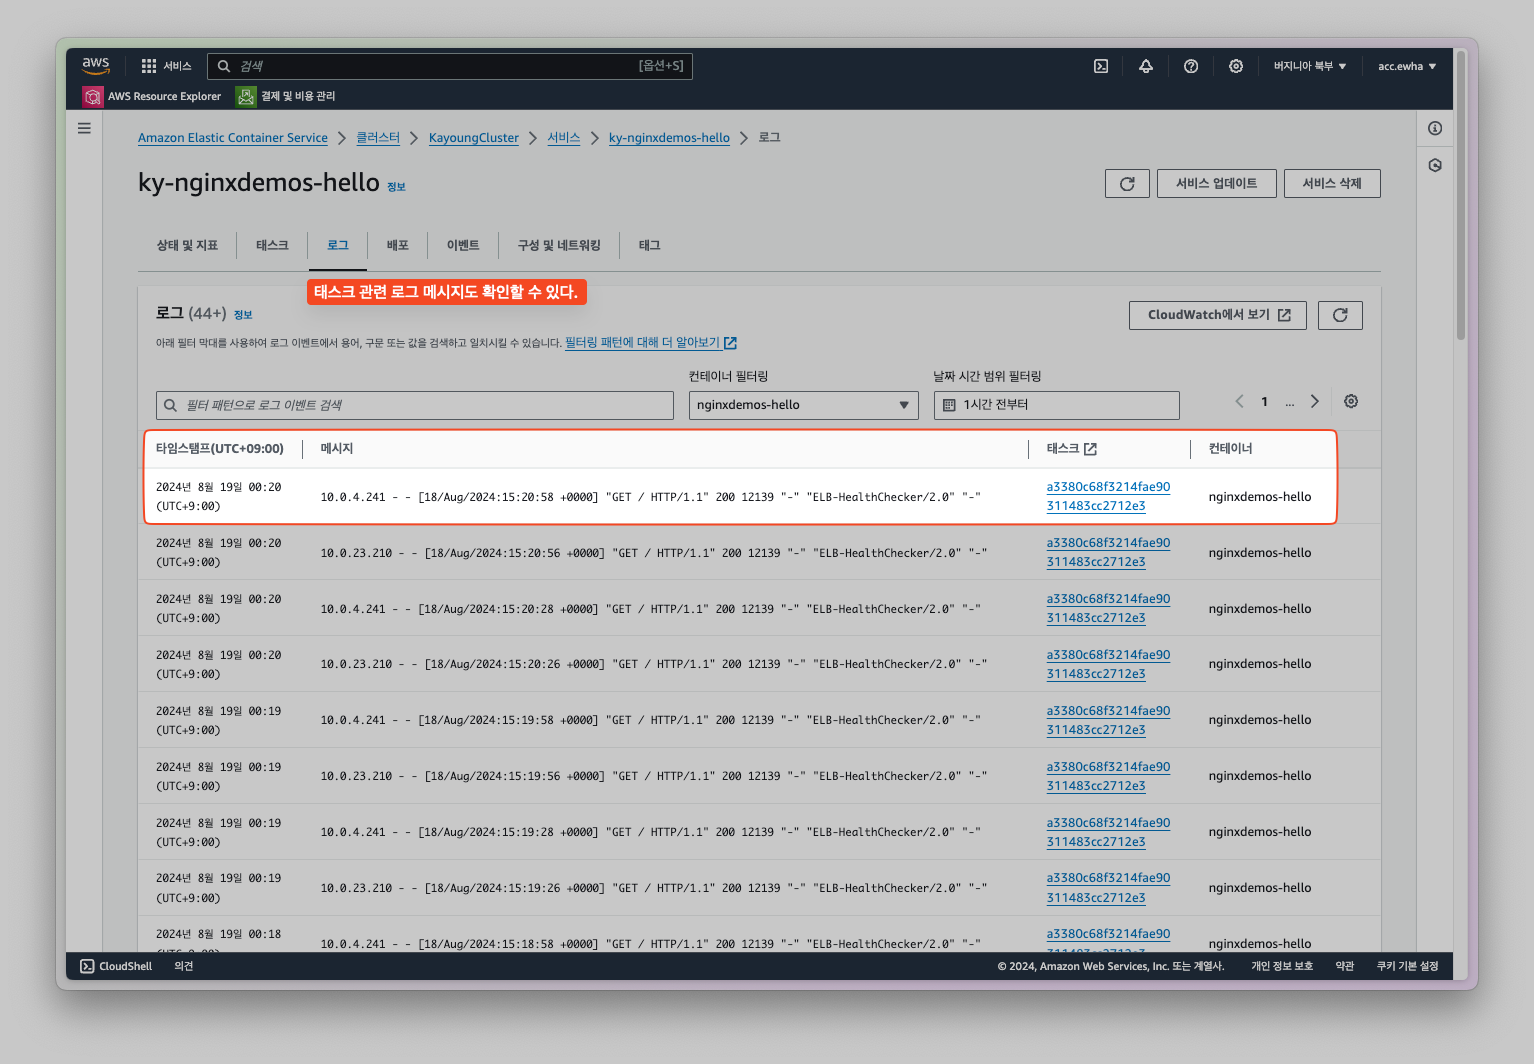Open the left hamburger navigation menu

coord(84,128)
